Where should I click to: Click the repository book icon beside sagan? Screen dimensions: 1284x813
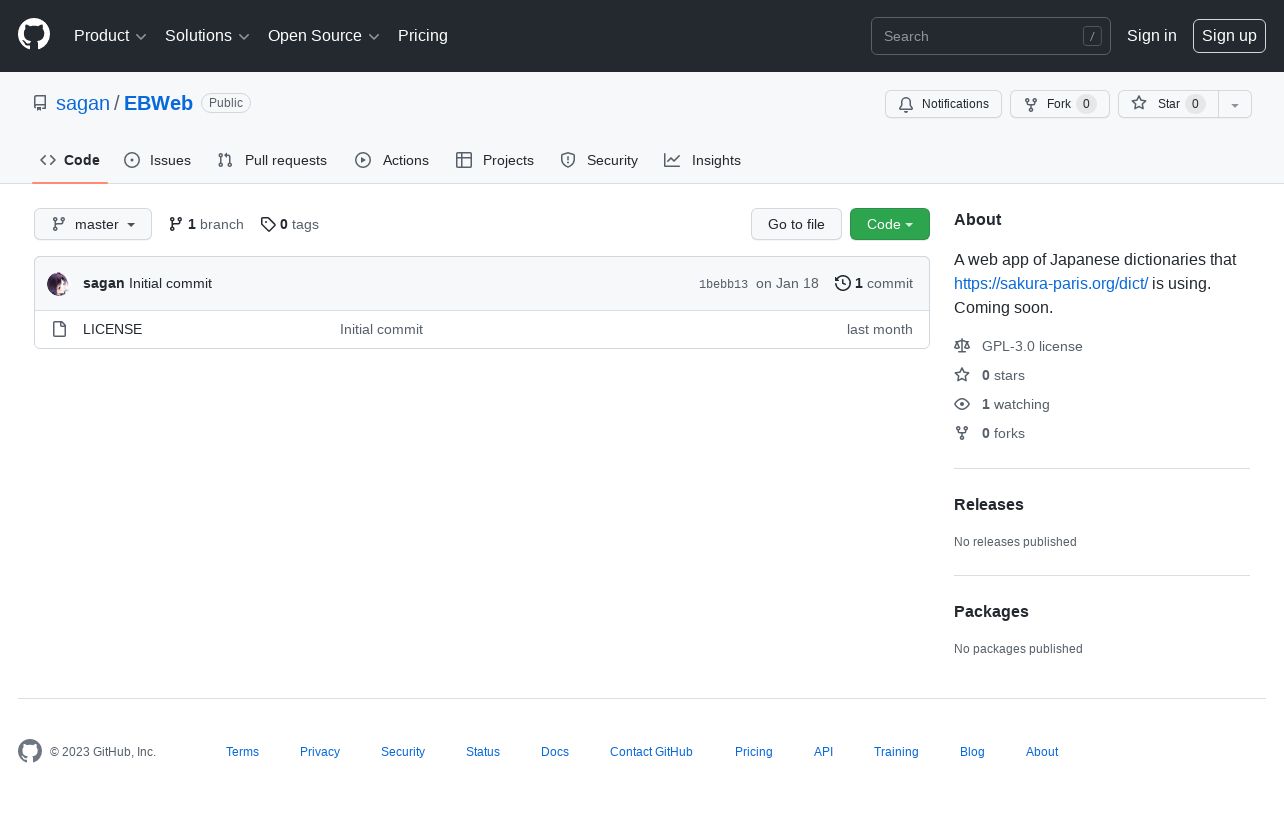(x=40, y=103)
